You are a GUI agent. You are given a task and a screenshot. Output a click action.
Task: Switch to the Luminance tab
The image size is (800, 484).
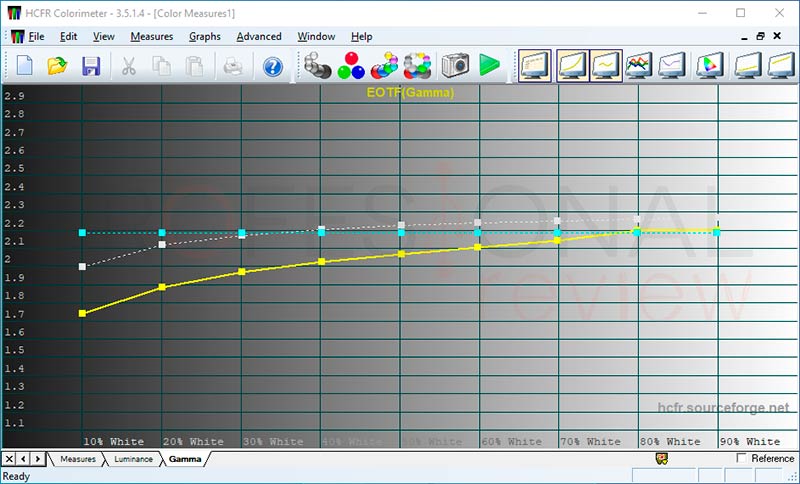pos(133,459)
